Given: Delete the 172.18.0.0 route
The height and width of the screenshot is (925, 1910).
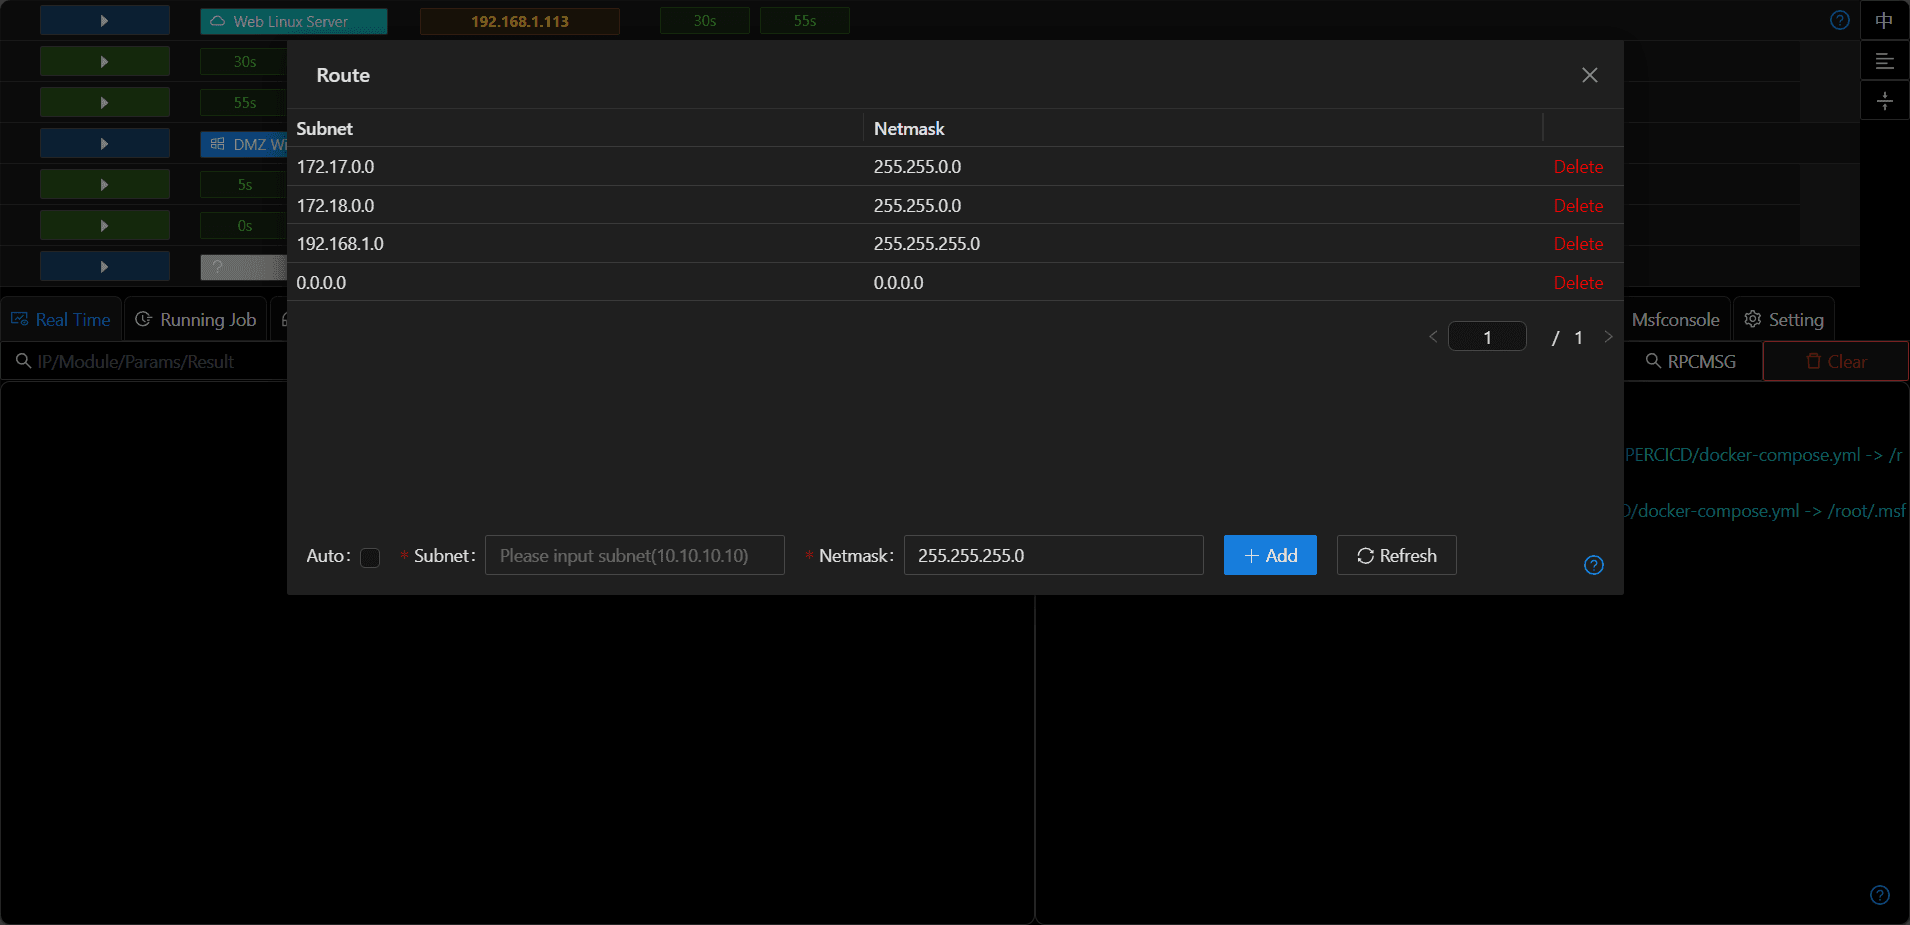Looking at the screenshot, I should 1578,206.
